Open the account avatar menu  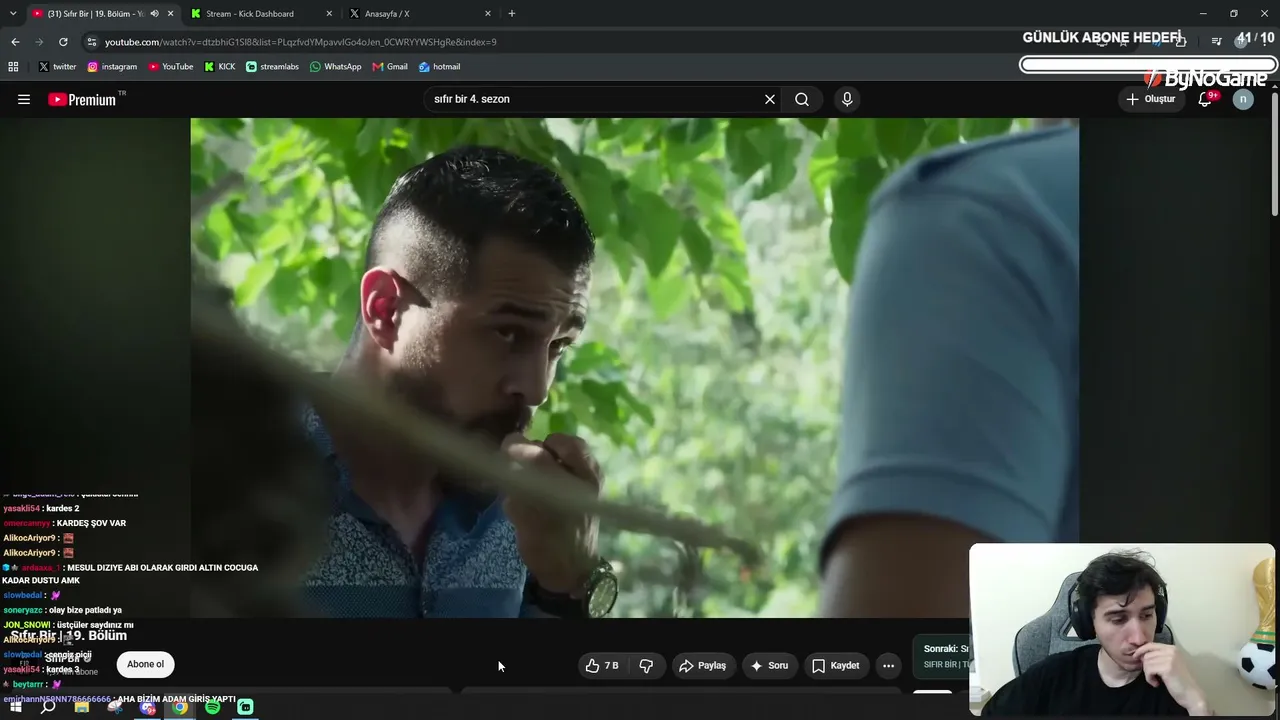[1243, 99]
